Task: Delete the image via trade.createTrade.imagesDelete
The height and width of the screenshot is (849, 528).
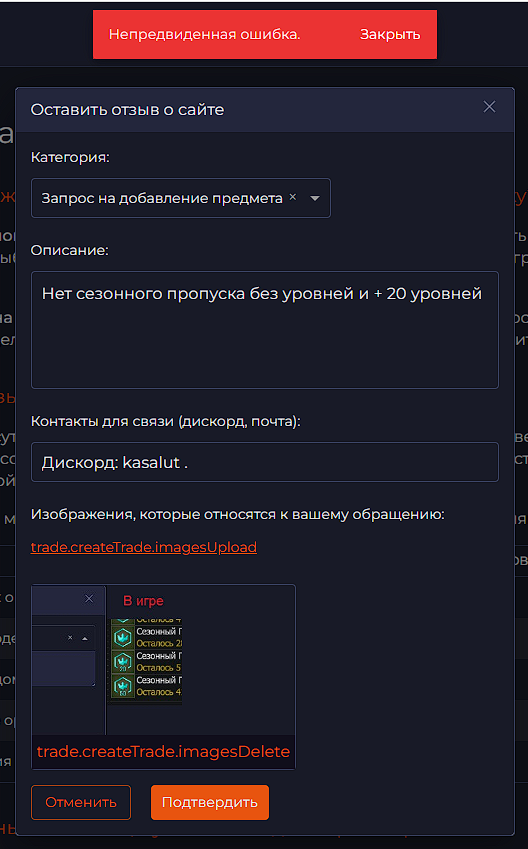Action: tap(163, 752)
